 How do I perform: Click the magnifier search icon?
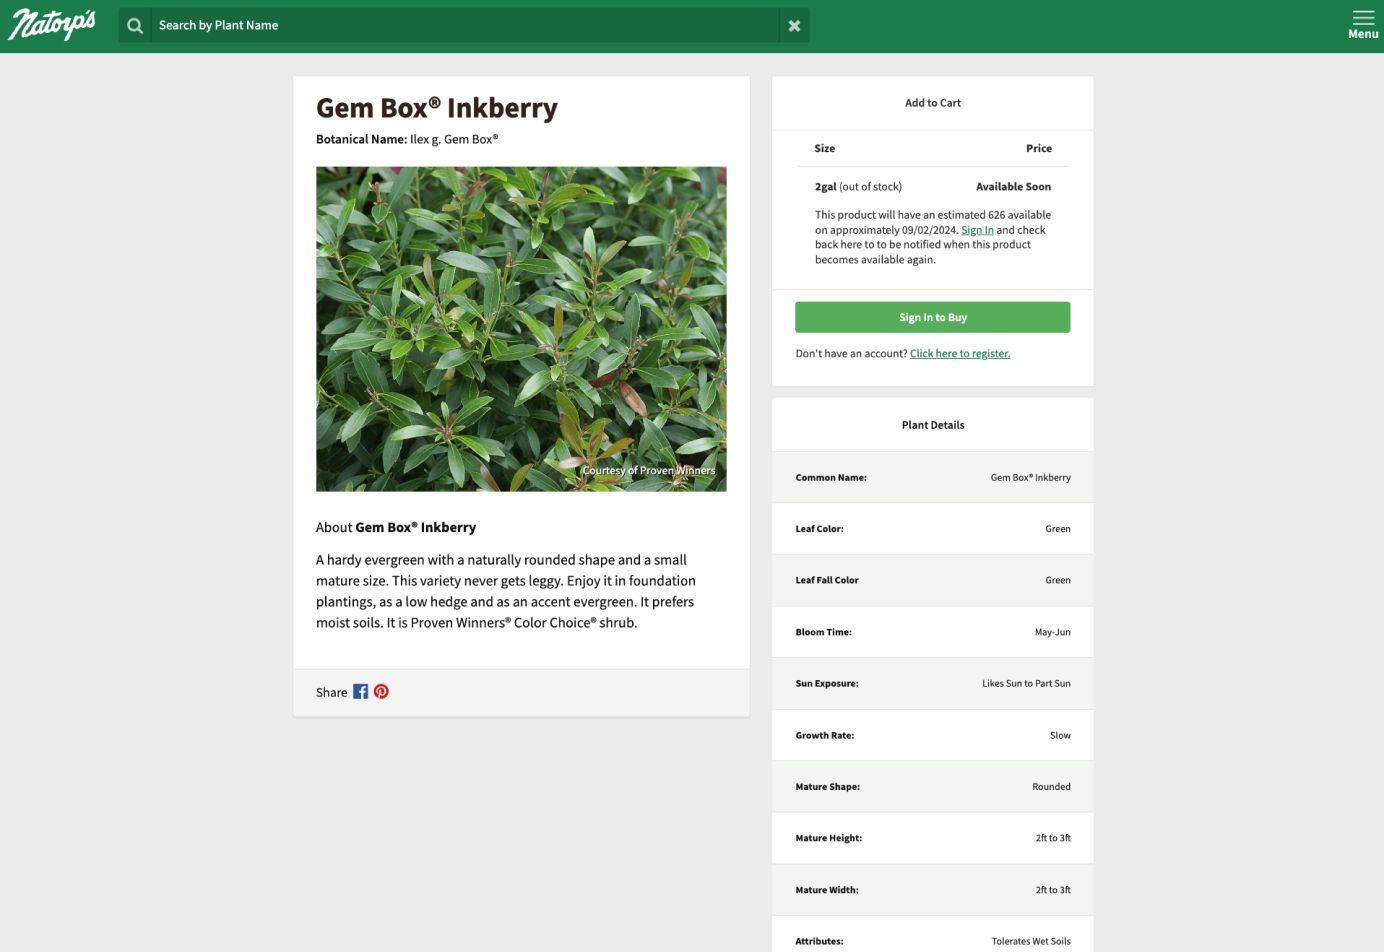point(135,26)
